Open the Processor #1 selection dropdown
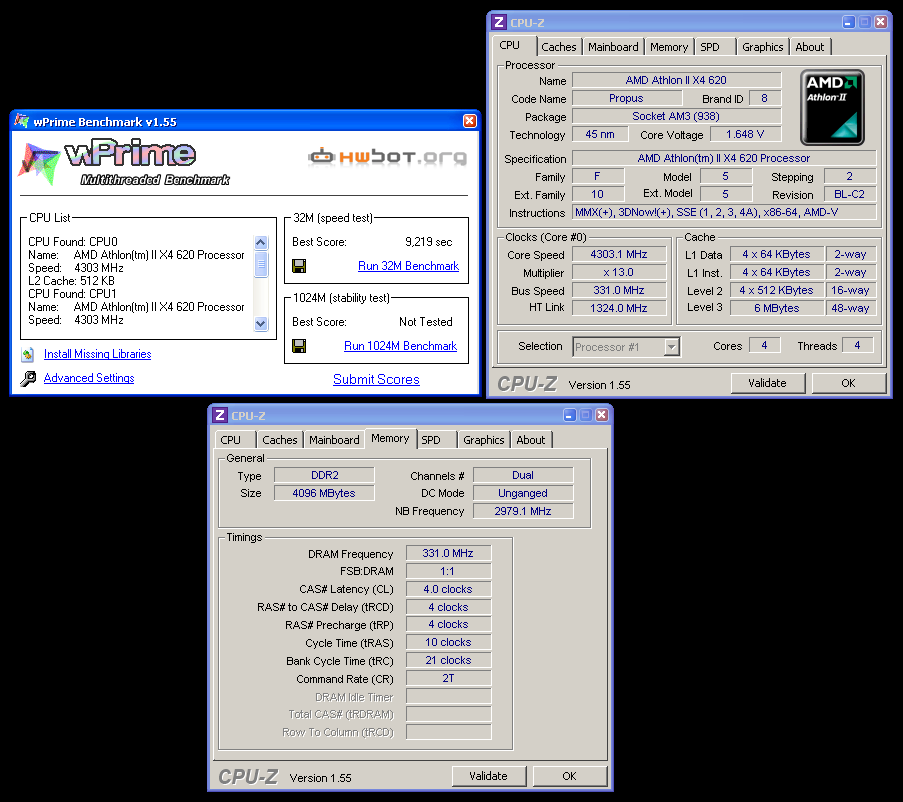The height and width of the screenshot is (802, 903). click(x=671, y=347)
